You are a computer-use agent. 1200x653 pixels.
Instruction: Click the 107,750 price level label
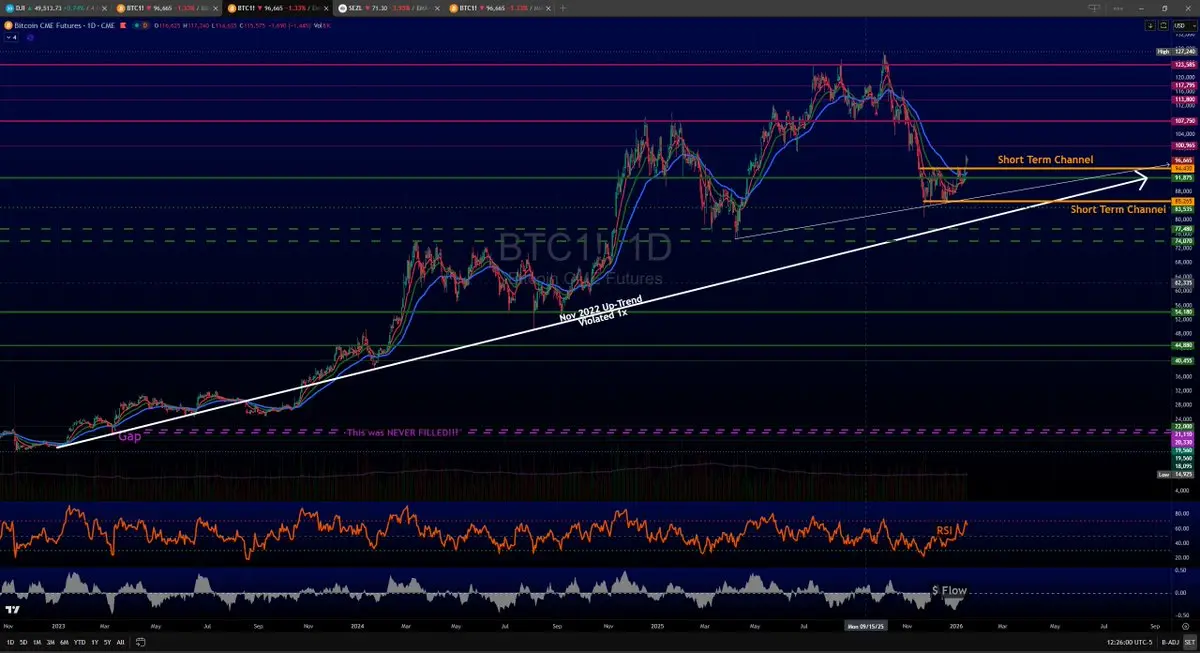(1184, 120)
